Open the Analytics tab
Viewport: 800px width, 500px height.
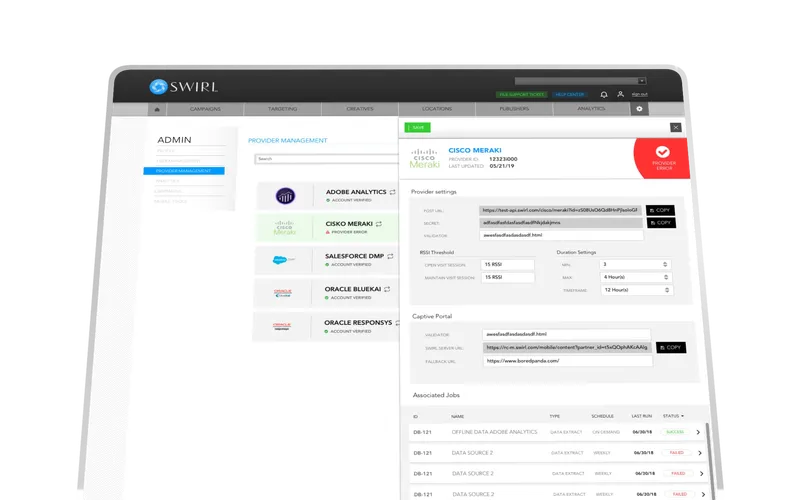[591, 109]
